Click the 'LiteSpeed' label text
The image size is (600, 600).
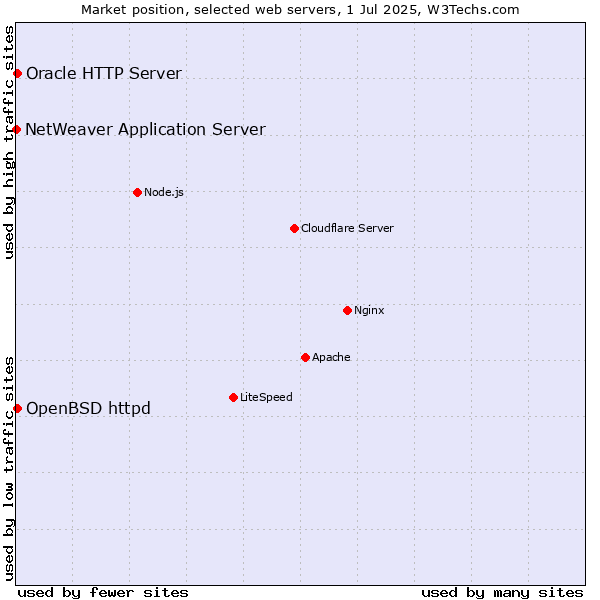pyautogui.click(x=266, y=397)
